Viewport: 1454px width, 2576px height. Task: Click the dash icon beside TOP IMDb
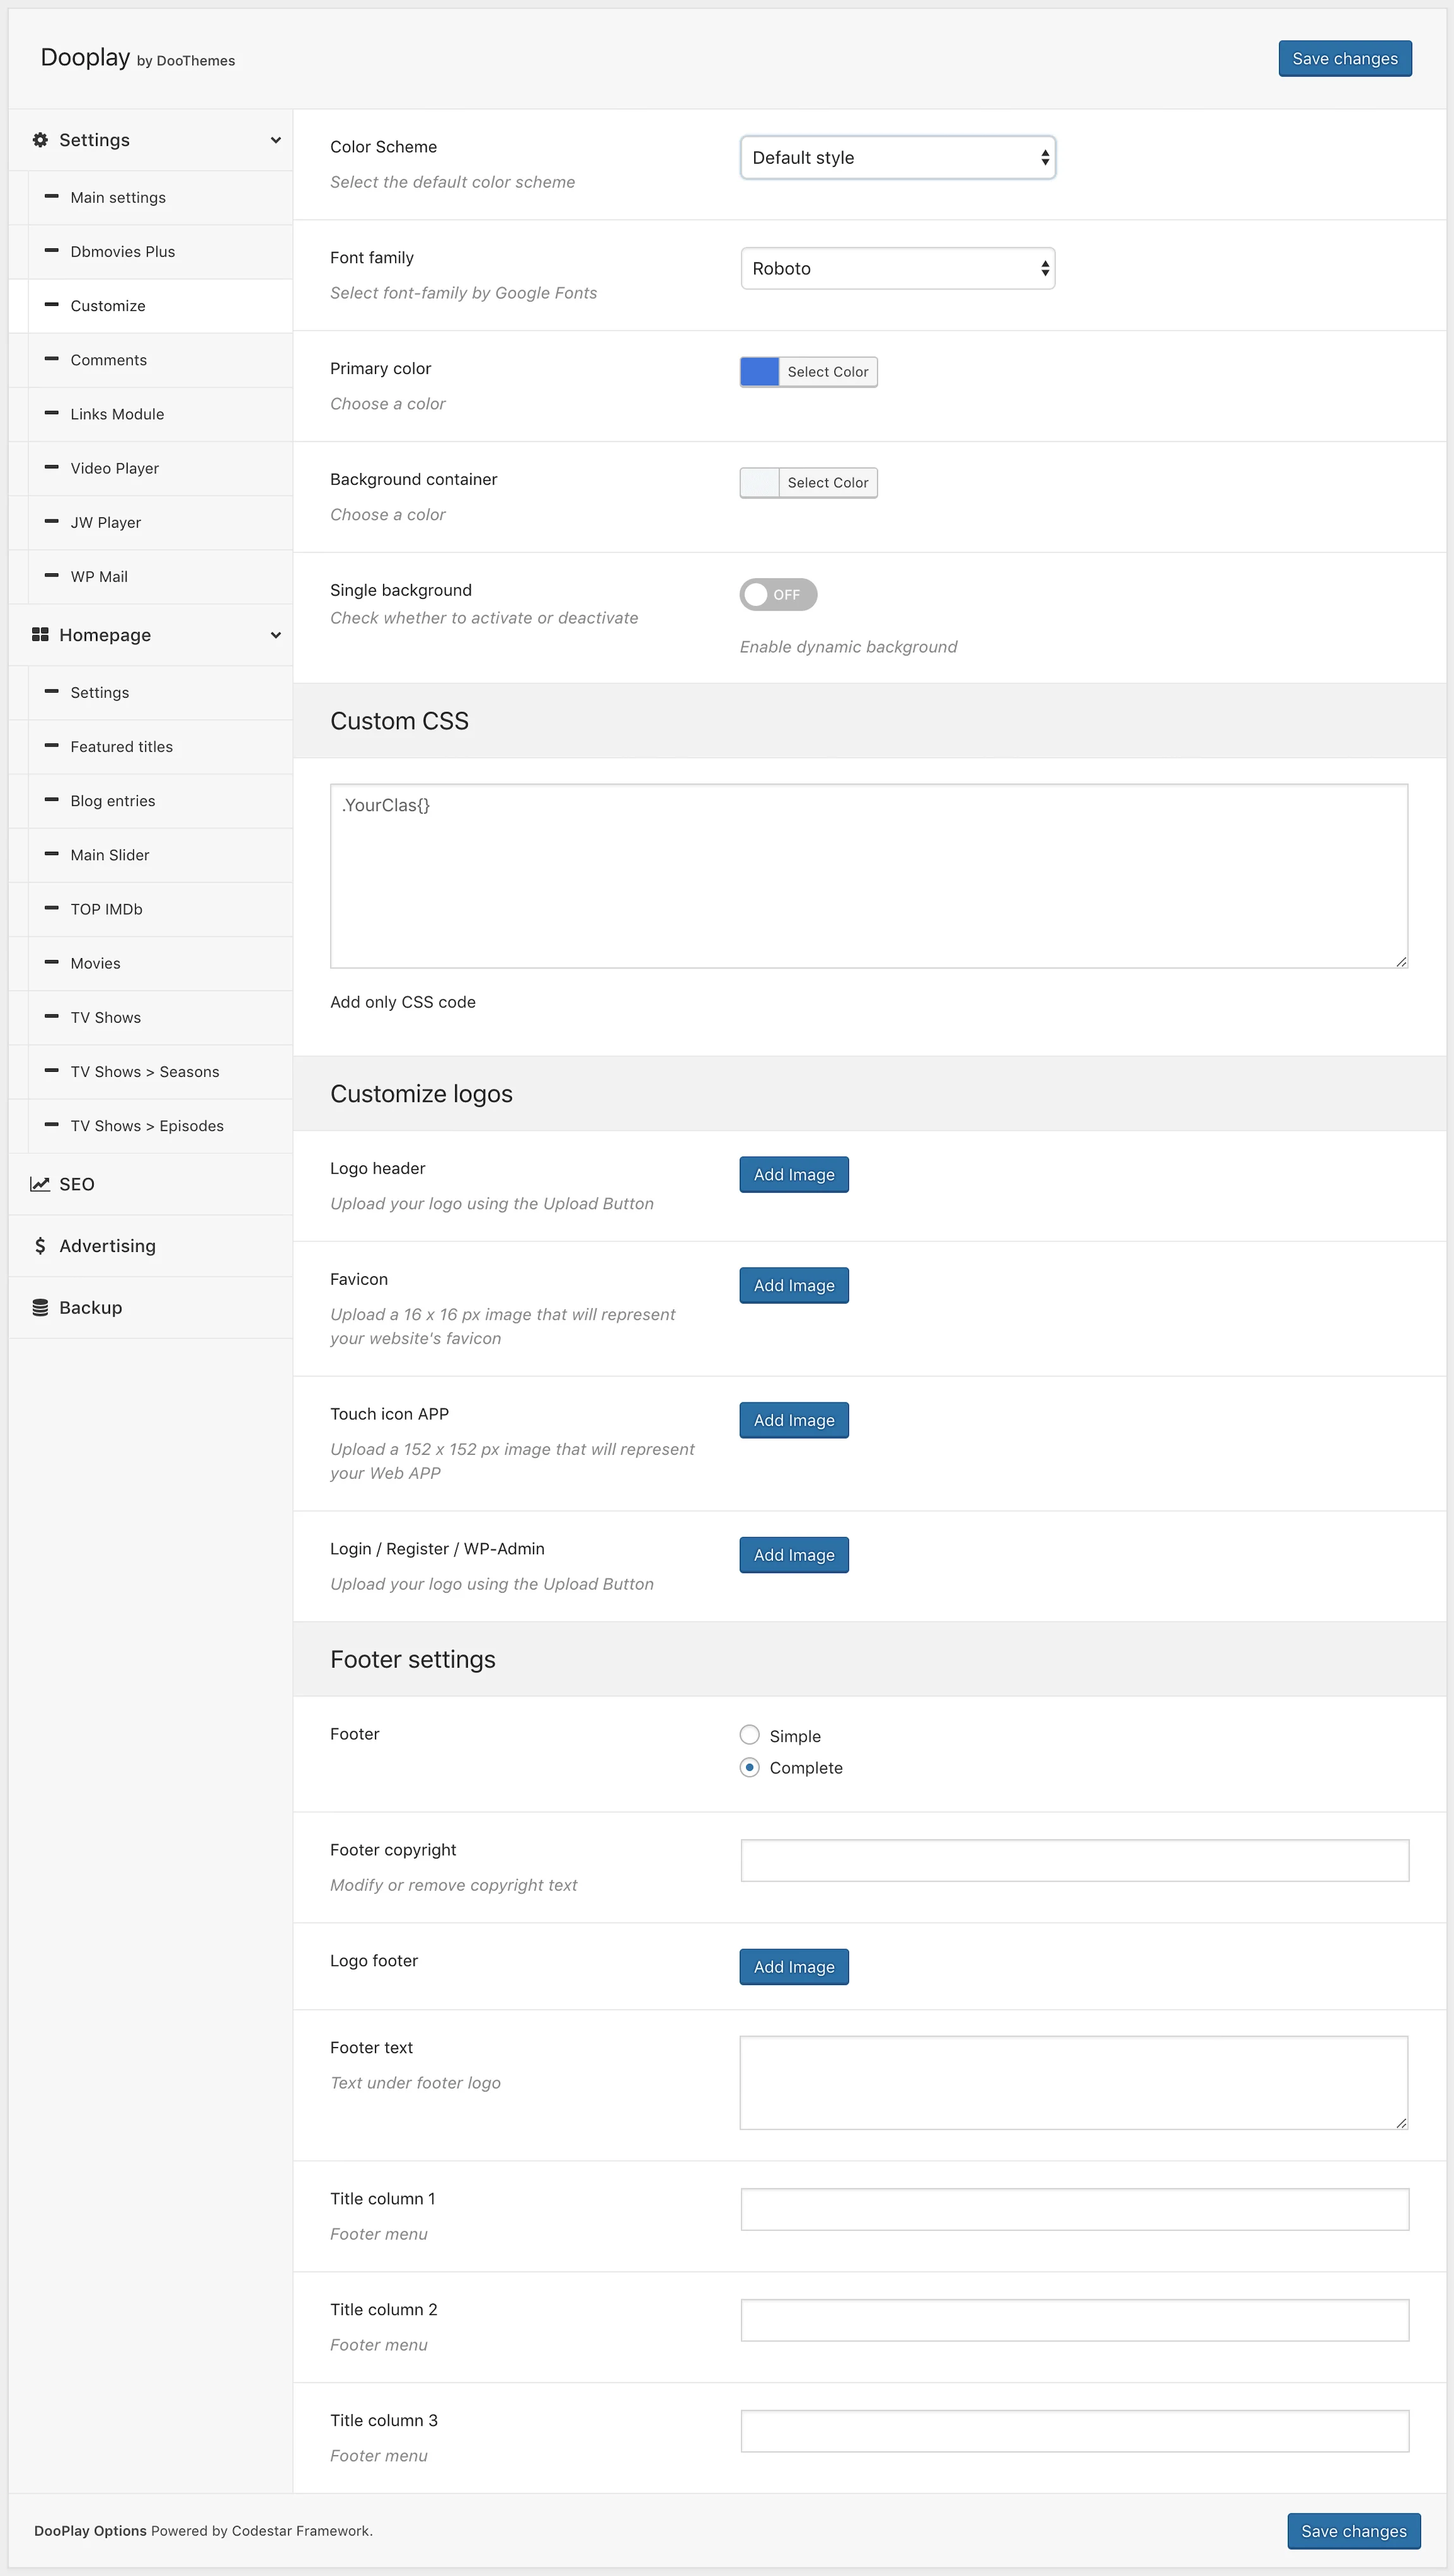tap(52, 908)
